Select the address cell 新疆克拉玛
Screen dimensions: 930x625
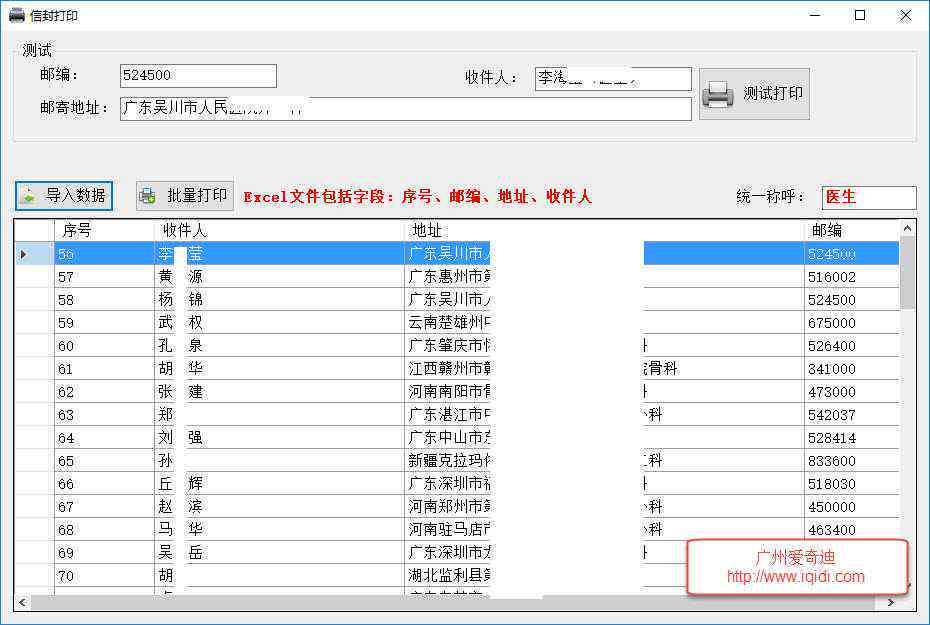pos(604,461)
